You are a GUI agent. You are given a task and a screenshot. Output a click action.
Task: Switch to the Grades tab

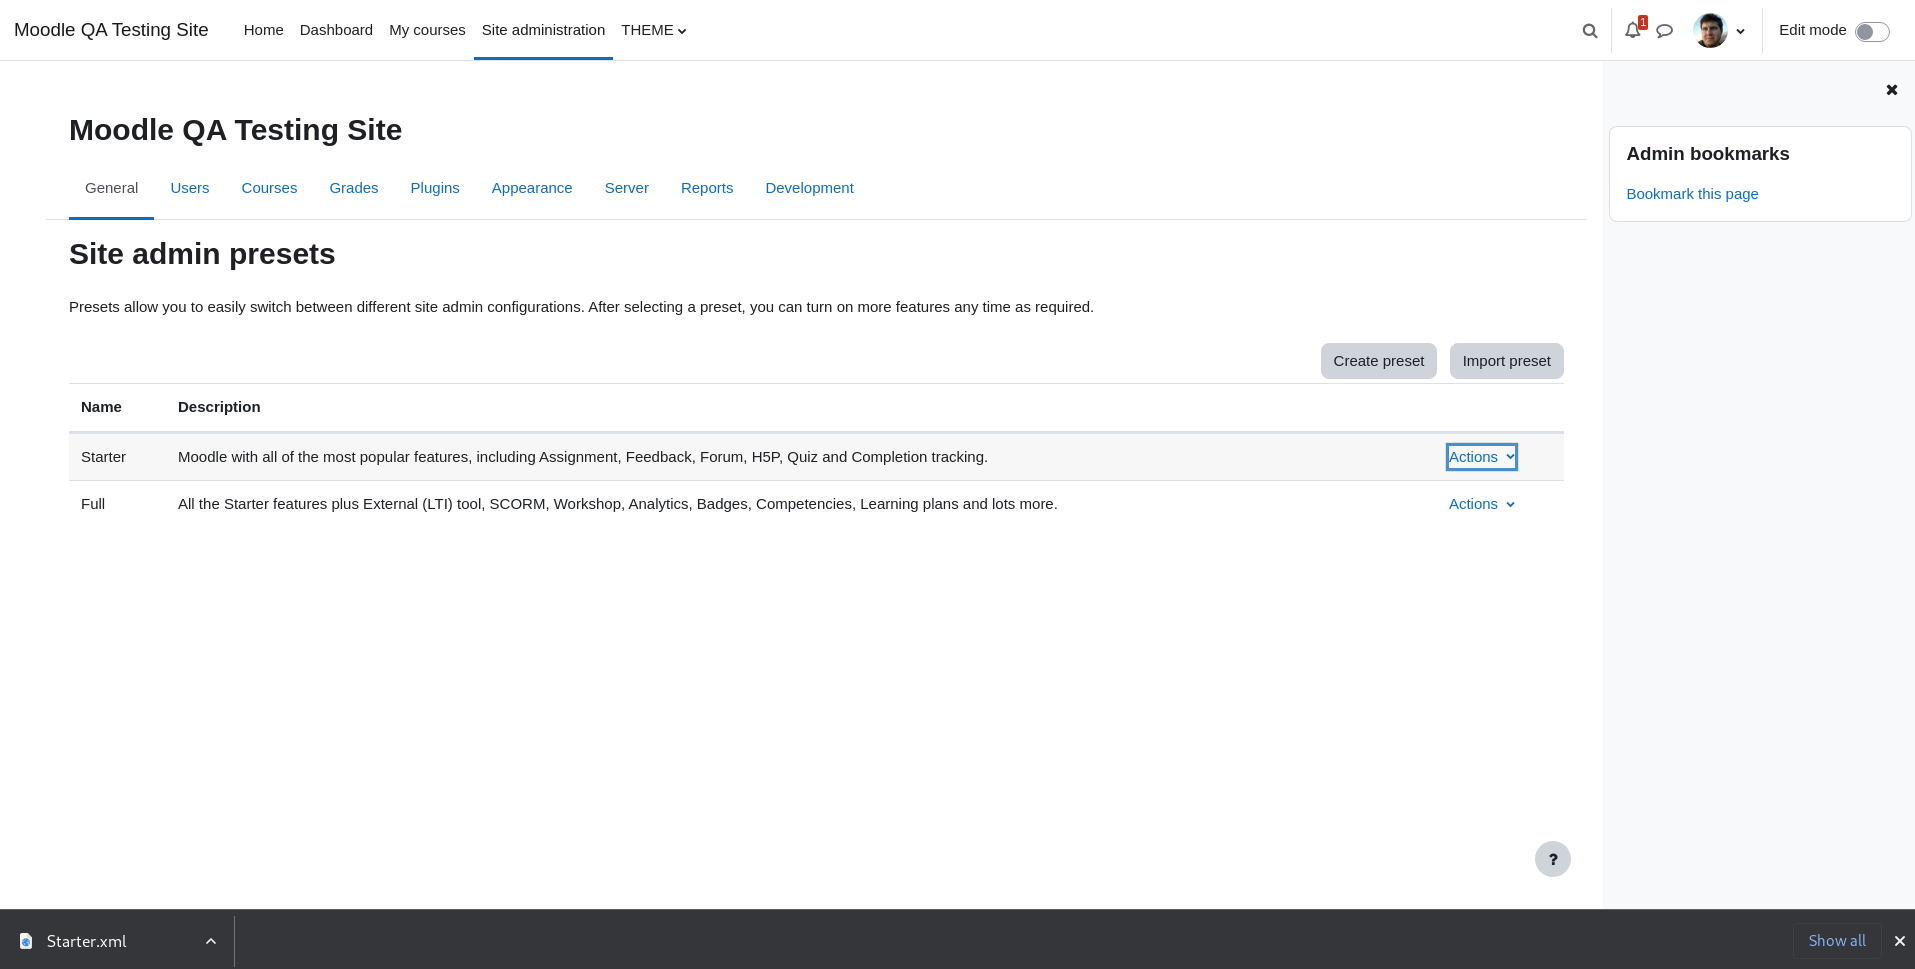click(x=354, y=188)
